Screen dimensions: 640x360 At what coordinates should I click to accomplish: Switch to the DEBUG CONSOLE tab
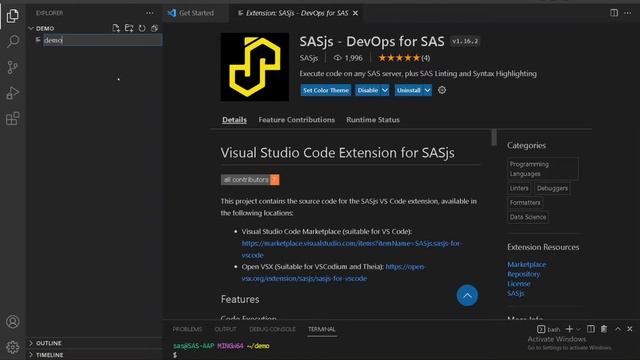(272, 329)
